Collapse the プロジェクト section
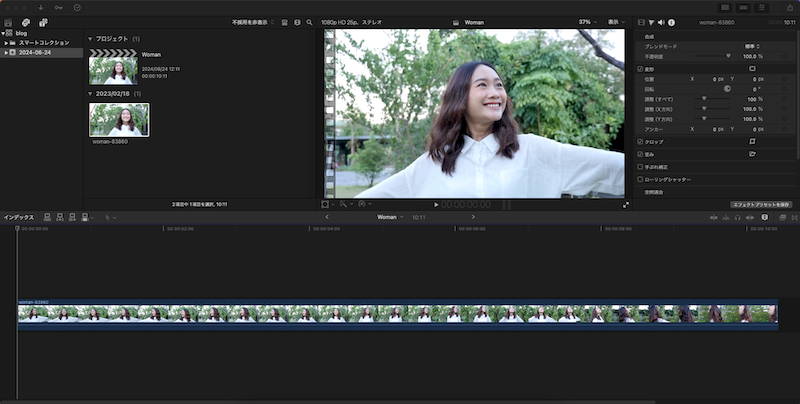Screen dimensions: 800x404 pyautogui.click(x=90, y=39)
